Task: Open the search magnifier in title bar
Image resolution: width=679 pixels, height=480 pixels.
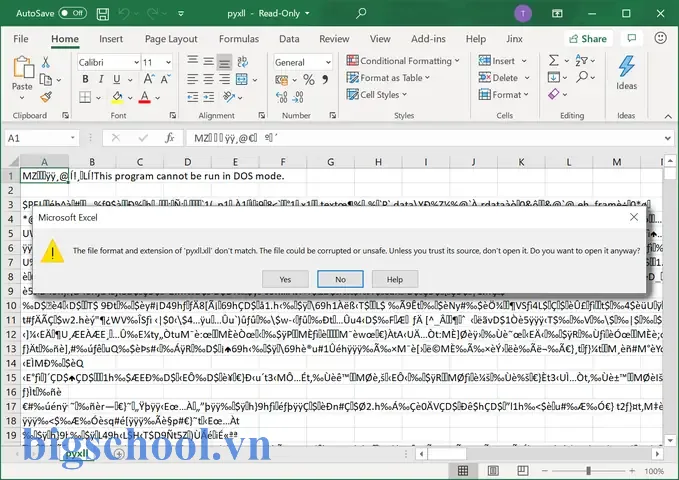Action: click(361, 13)
